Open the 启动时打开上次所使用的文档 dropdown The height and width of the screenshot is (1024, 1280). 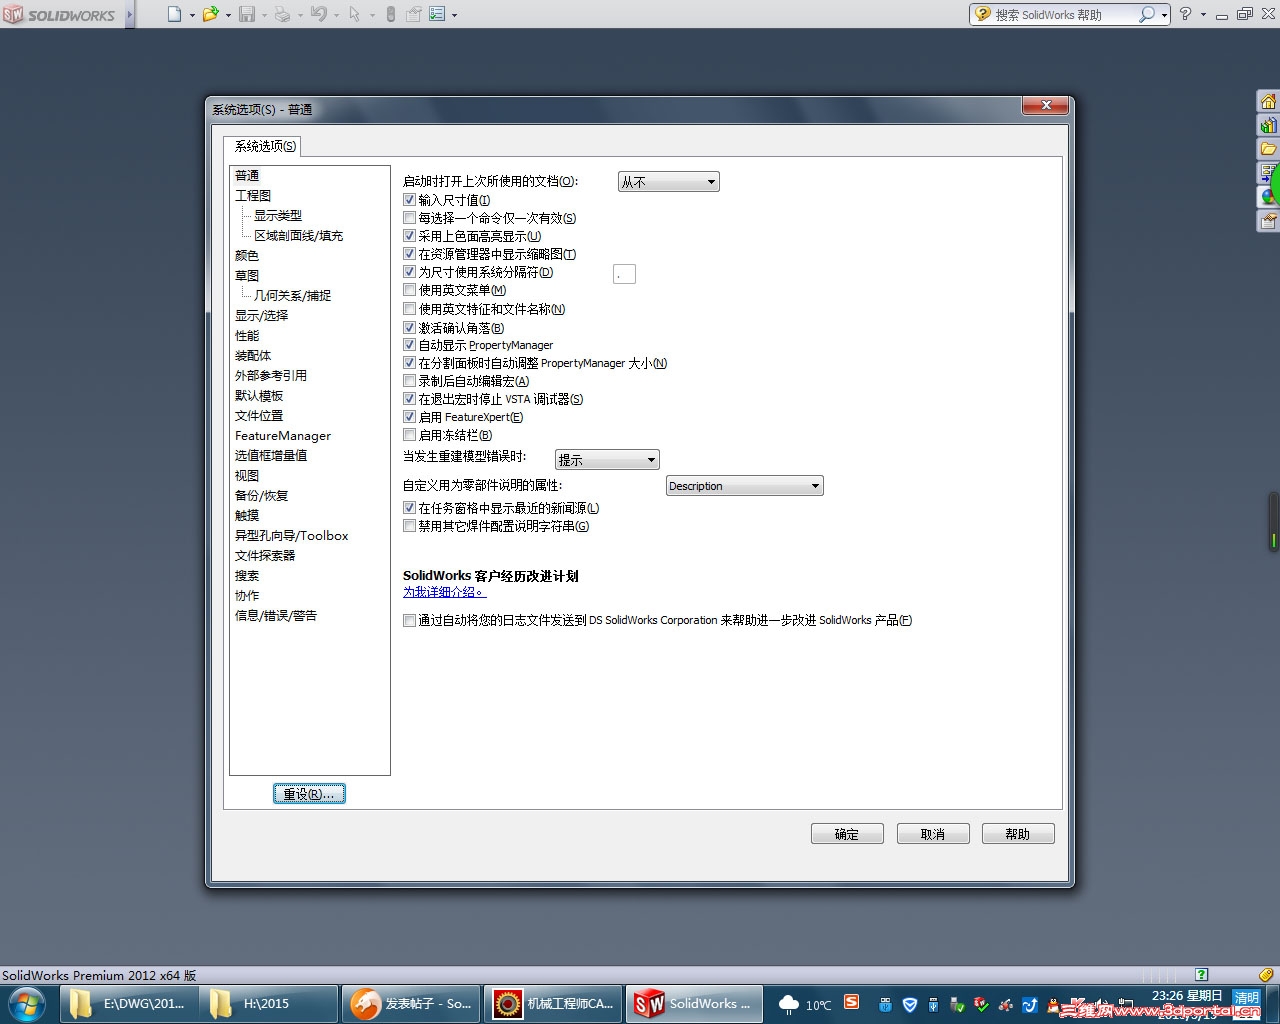click(x=668, y=182)
